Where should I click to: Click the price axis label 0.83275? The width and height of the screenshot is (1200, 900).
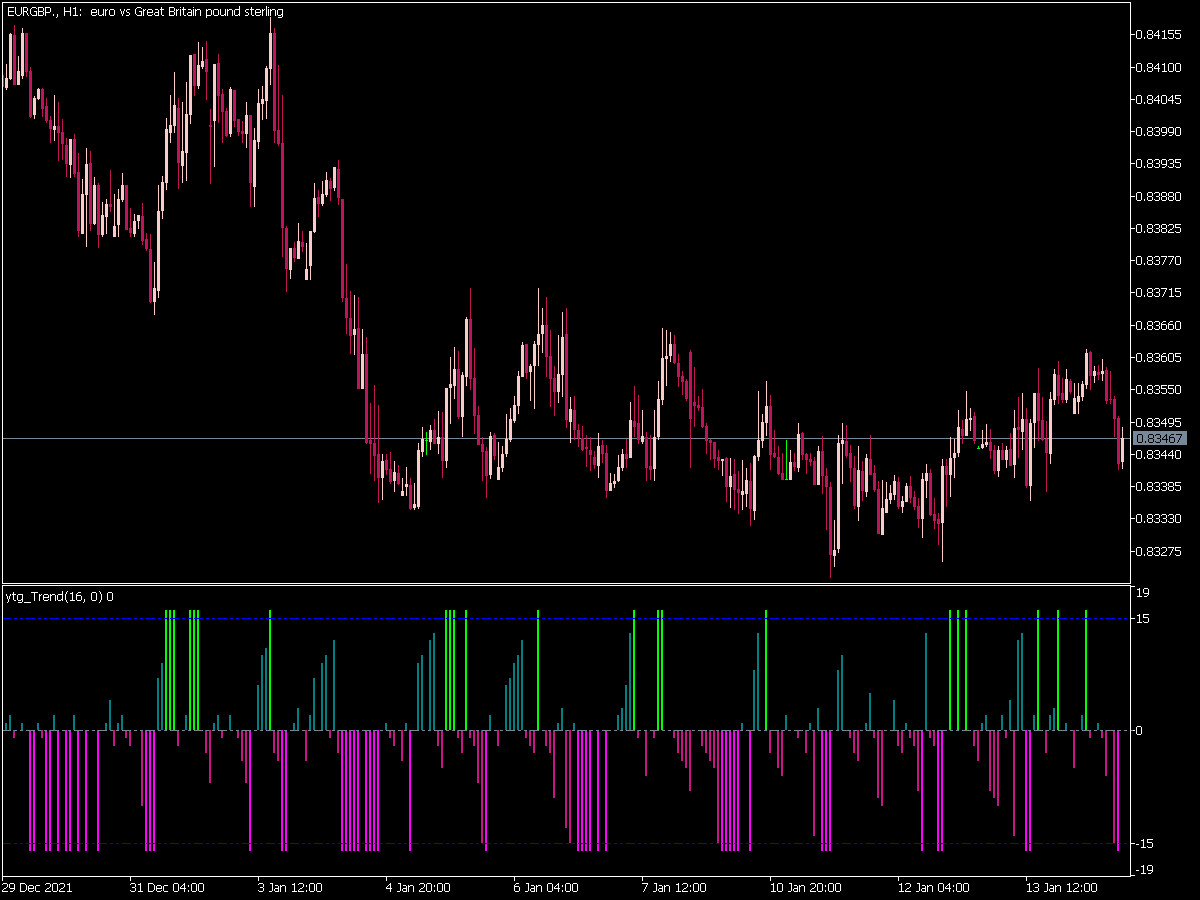pos(1159,551)
